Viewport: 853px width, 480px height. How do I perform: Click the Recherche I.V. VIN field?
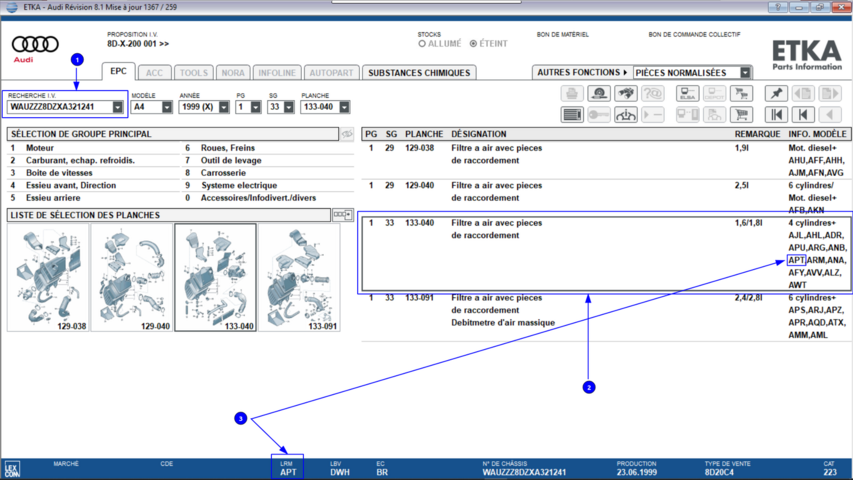(x=60, y=107)
